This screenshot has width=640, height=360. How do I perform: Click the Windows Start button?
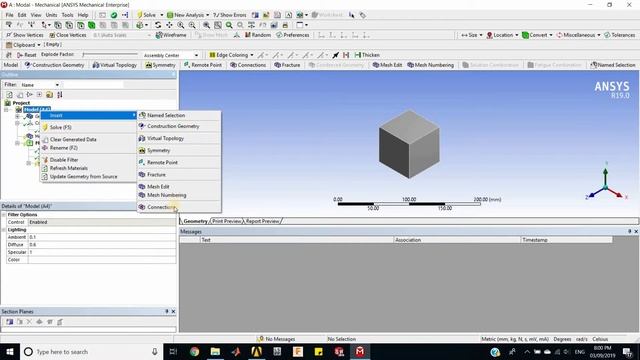(x=10, y=351)
